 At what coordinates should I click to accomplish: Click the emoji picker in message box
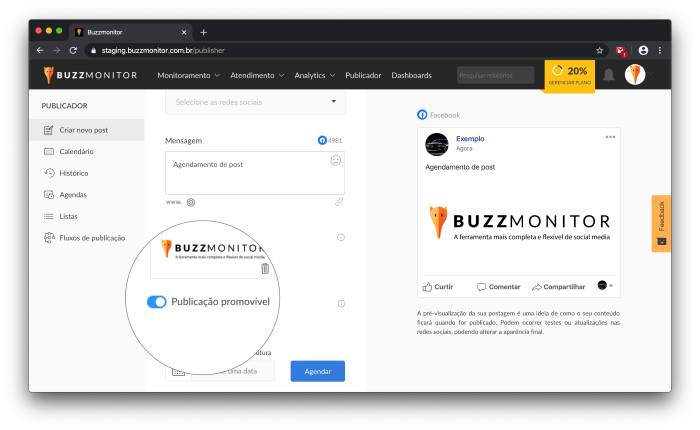[336, 160]
